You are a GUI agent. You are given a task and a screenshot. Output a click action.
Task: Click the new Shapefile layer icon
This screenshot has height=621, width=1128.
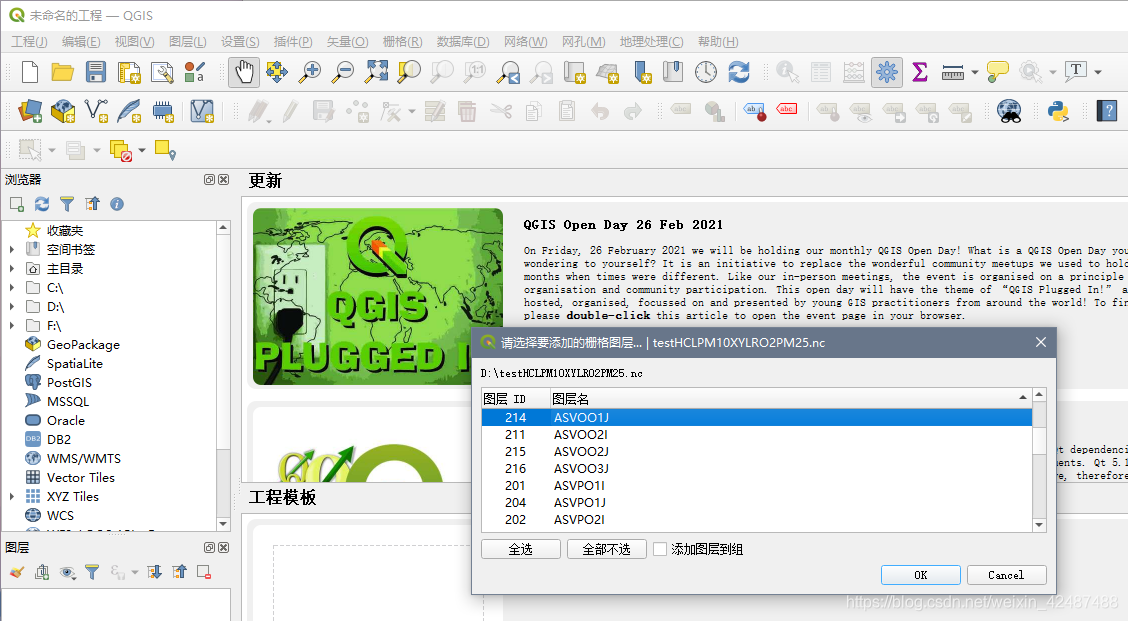coord(96,111)
